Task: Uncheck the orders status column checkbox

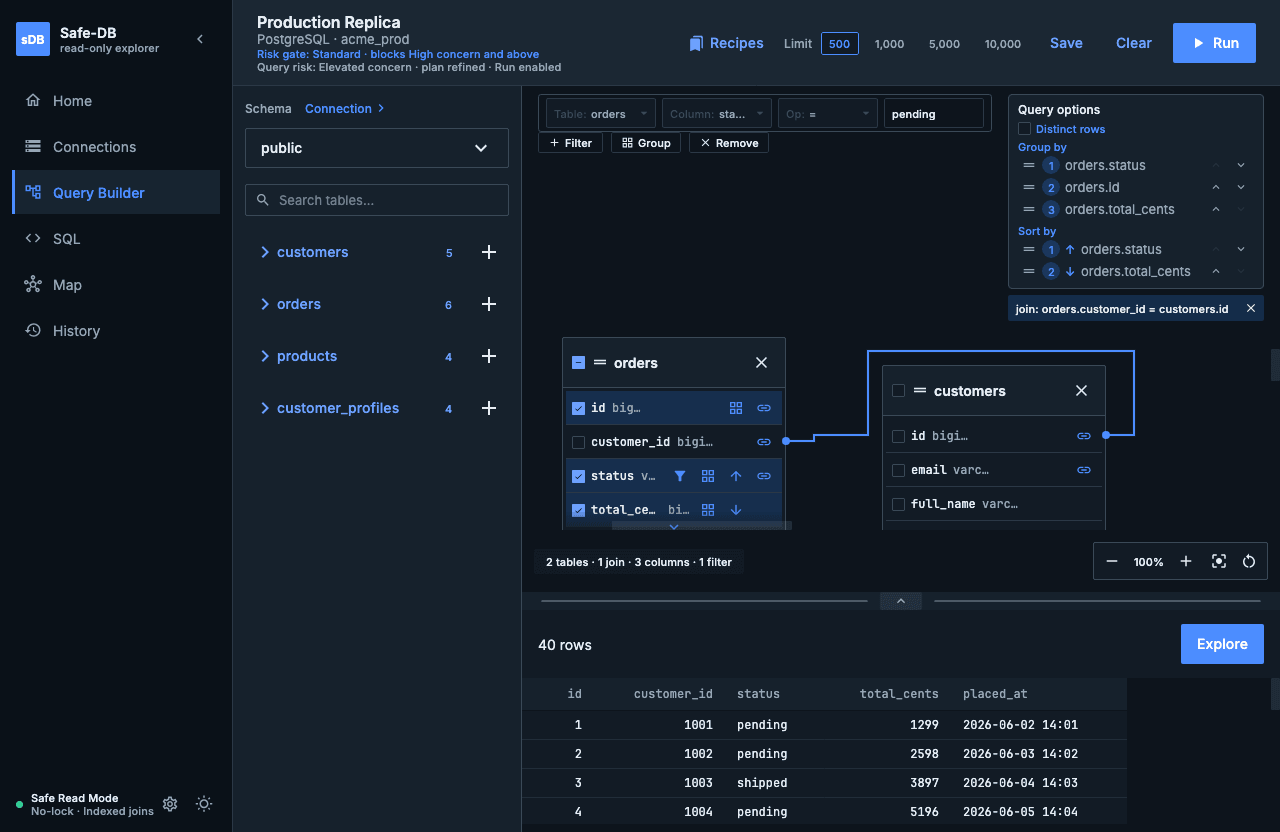Action: tap(578, 476)
